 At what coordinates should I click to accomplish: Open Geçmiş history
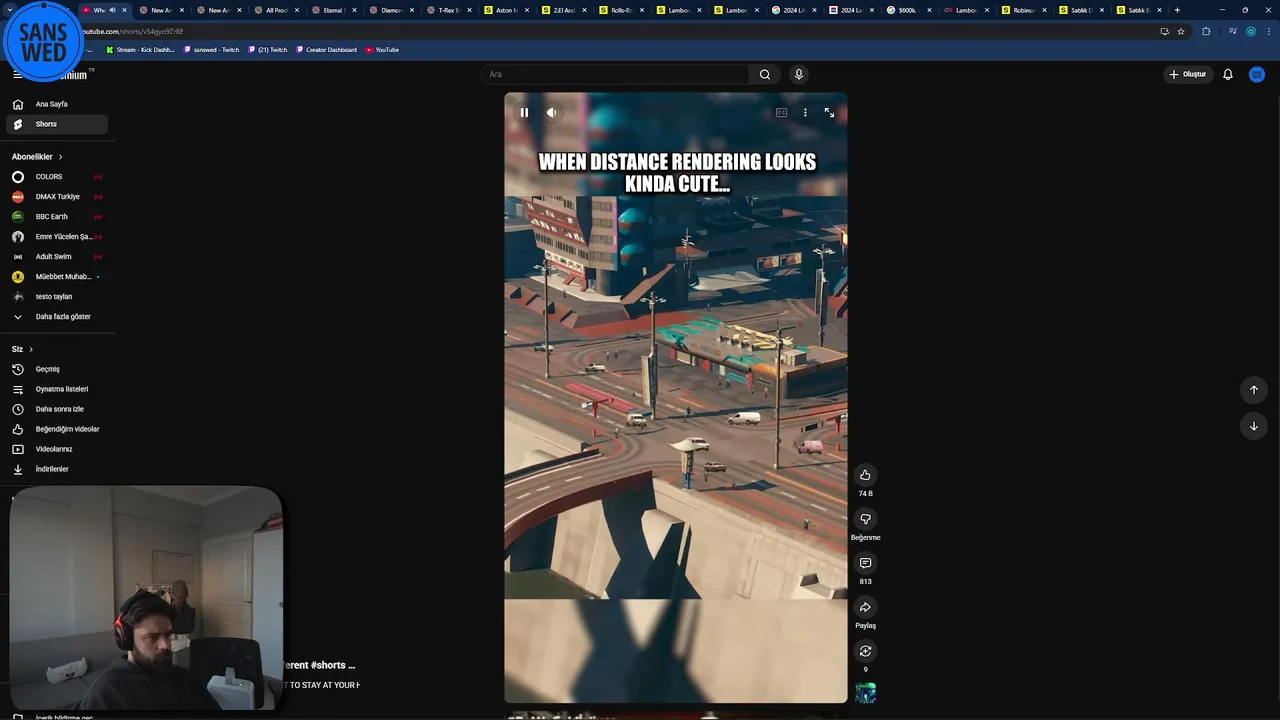click(57, 369)
